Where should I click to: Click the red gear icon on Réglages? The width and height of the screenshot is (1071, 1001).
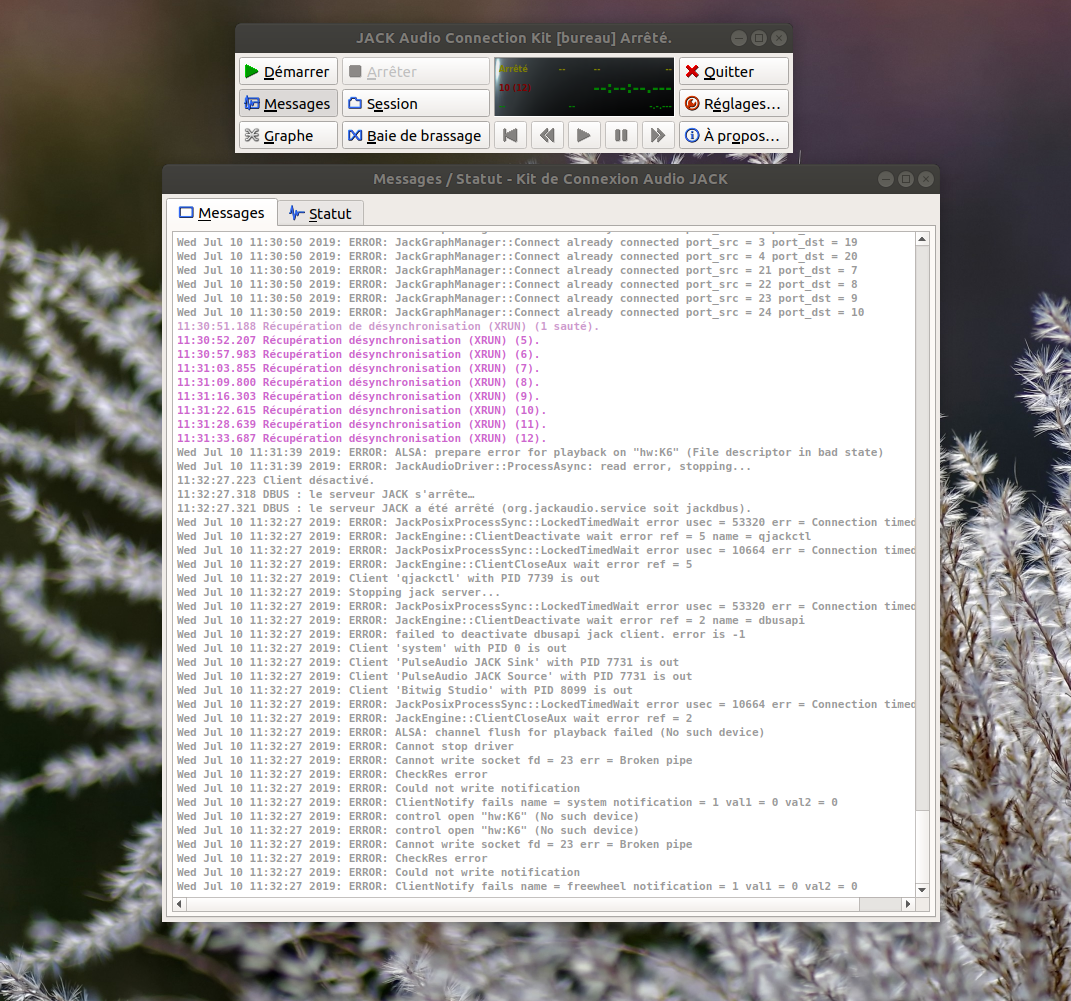[x=692, y=104]
